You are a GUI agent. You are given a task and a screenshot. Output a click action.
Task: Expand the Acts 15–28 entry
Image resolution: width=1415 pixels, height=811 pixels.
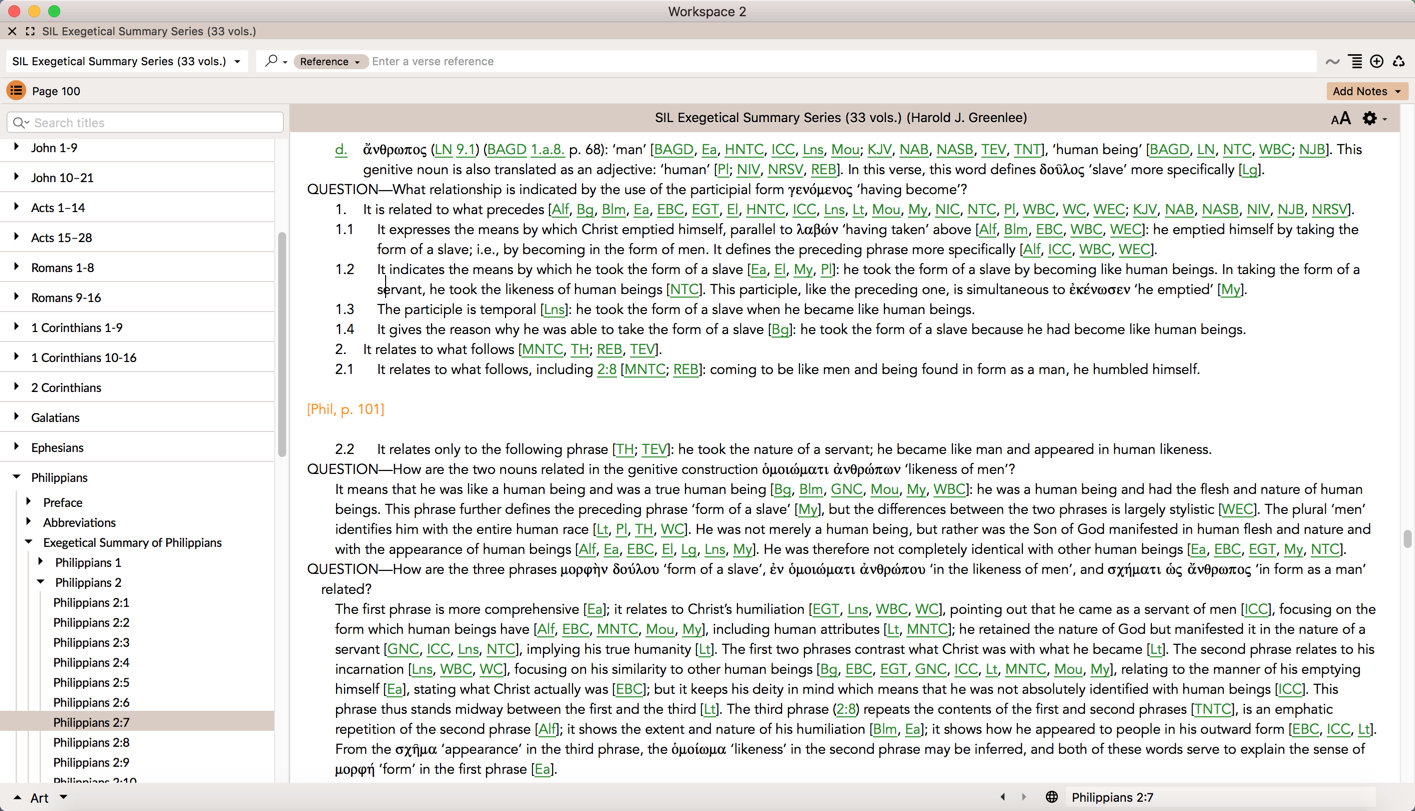[16, 238]
